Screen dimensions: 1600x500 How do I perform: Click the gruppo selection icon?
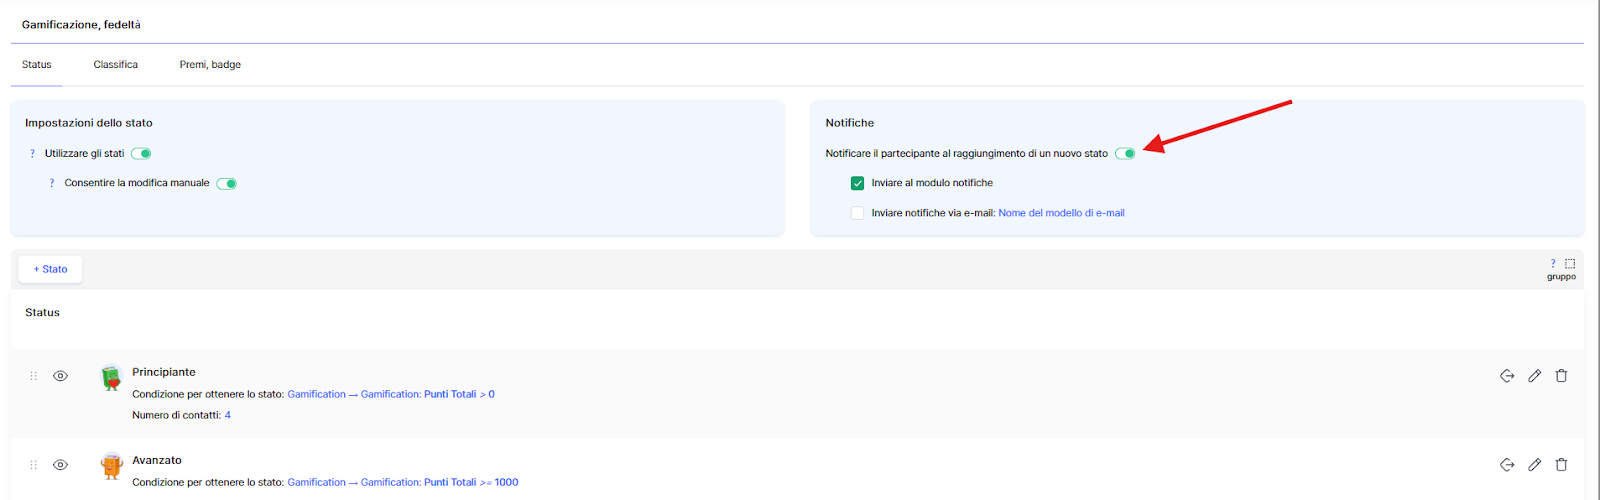tap(1569, 264)
